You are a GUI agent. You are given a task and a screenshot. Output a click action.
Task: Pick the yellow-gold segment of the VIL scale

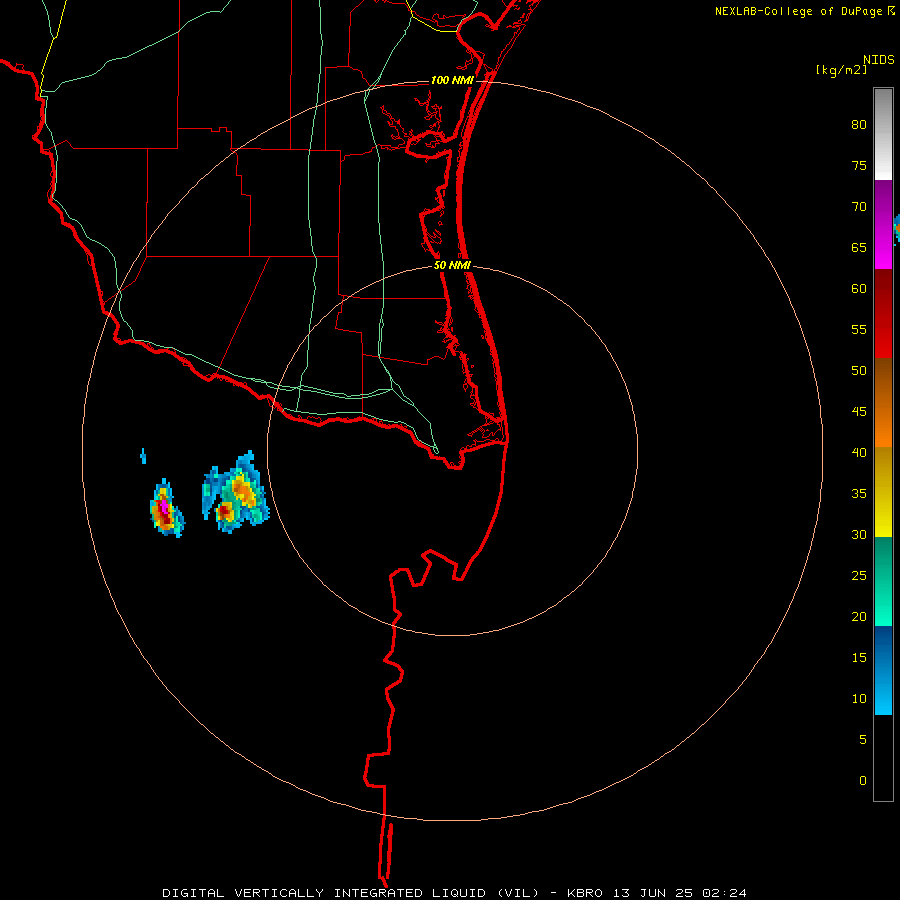(x=883, y=492)
